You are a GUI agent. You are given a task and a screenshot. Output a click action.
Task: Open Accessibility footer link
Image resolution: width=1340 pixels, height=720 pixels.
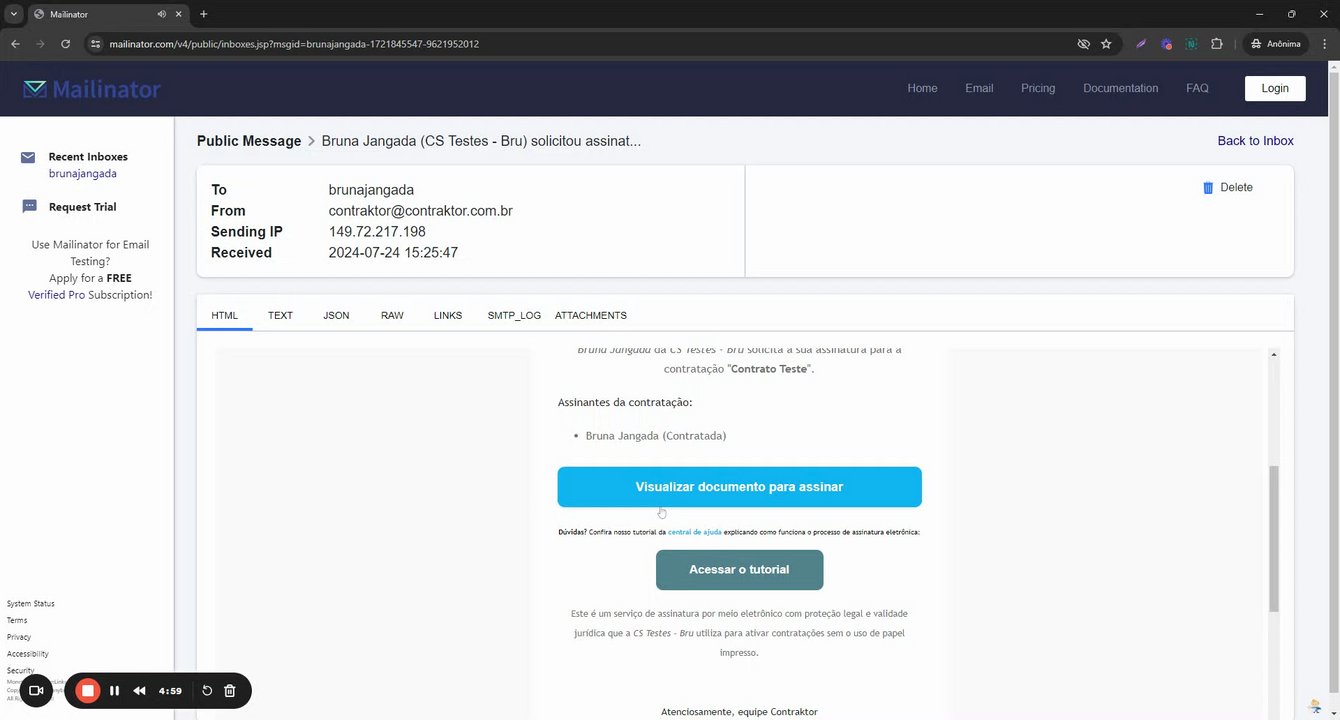(27, 654)
